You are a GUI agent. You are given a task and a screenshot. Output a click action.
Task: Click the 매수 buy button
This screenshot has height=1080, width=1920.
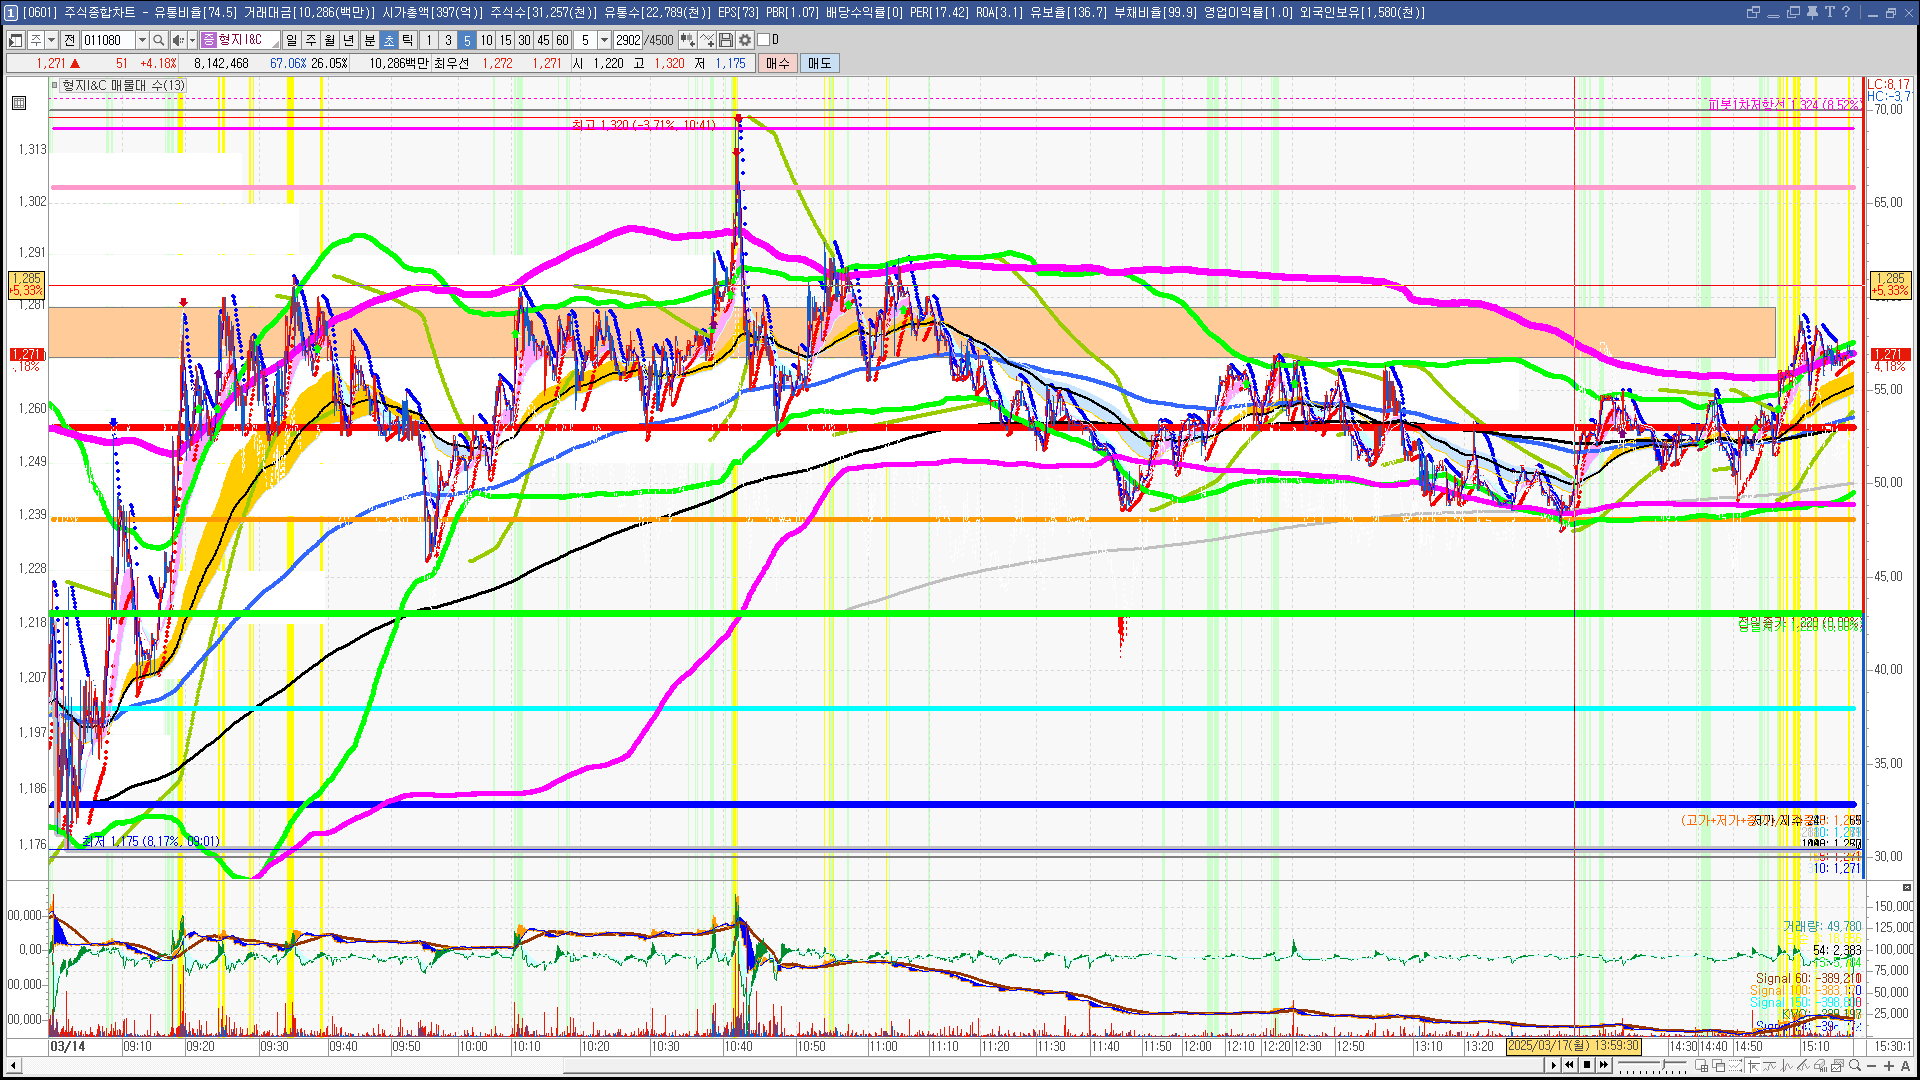pos(778,63)
